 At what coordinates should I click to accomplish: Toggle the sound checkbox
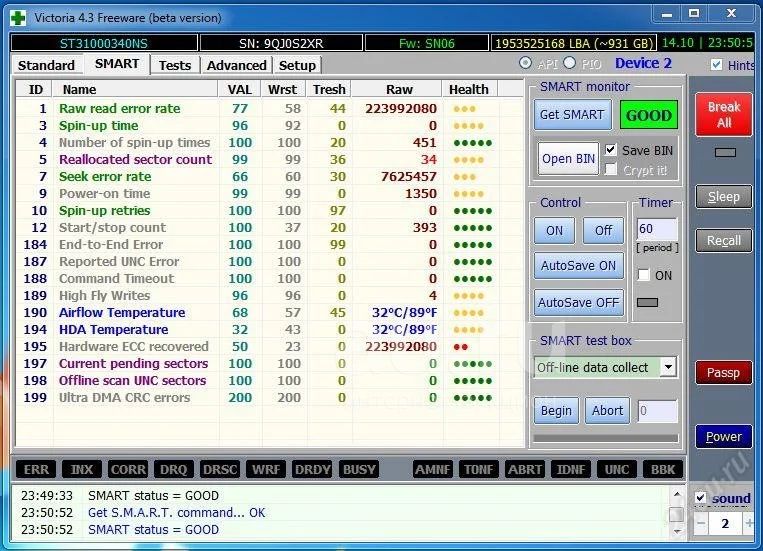(x=701, y=498)
